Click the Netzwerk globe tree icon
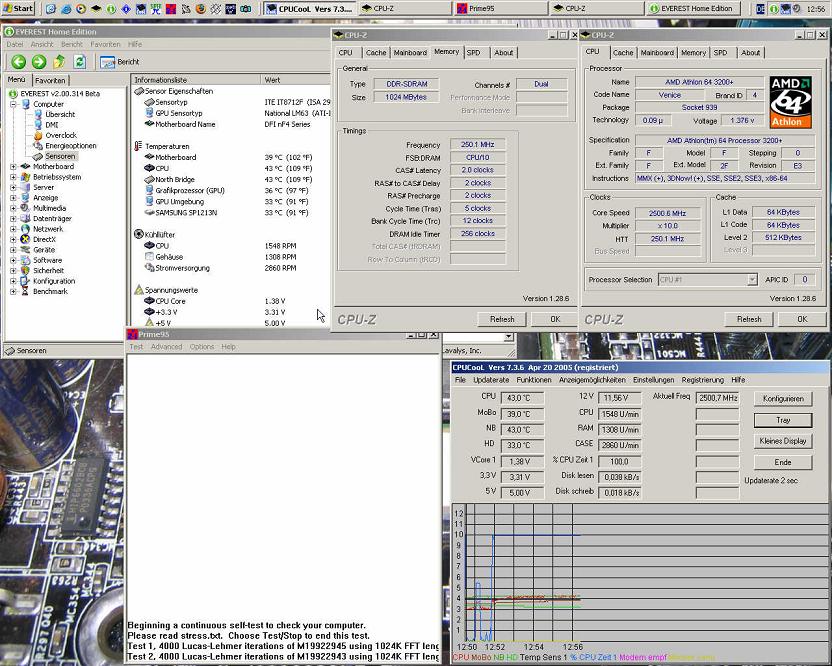This screenshot has width=832, height=666. point(25,229)
